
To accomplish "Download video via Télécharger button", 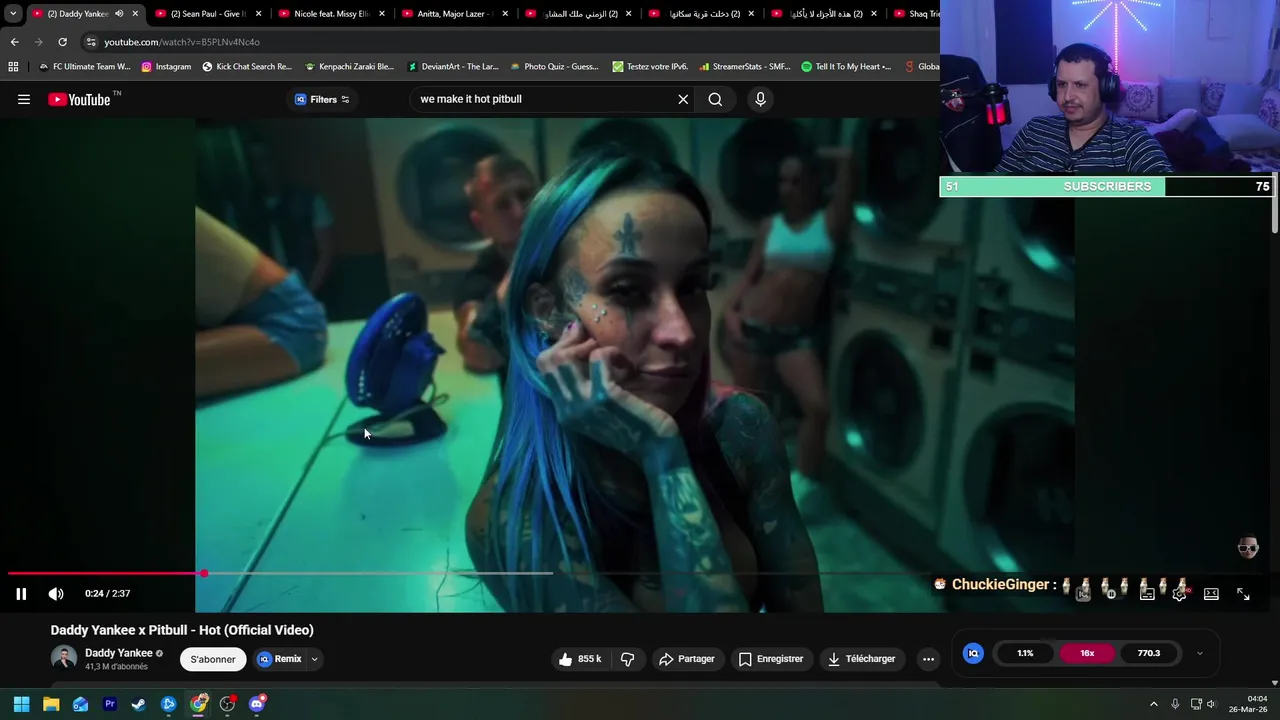I will 861,659.
